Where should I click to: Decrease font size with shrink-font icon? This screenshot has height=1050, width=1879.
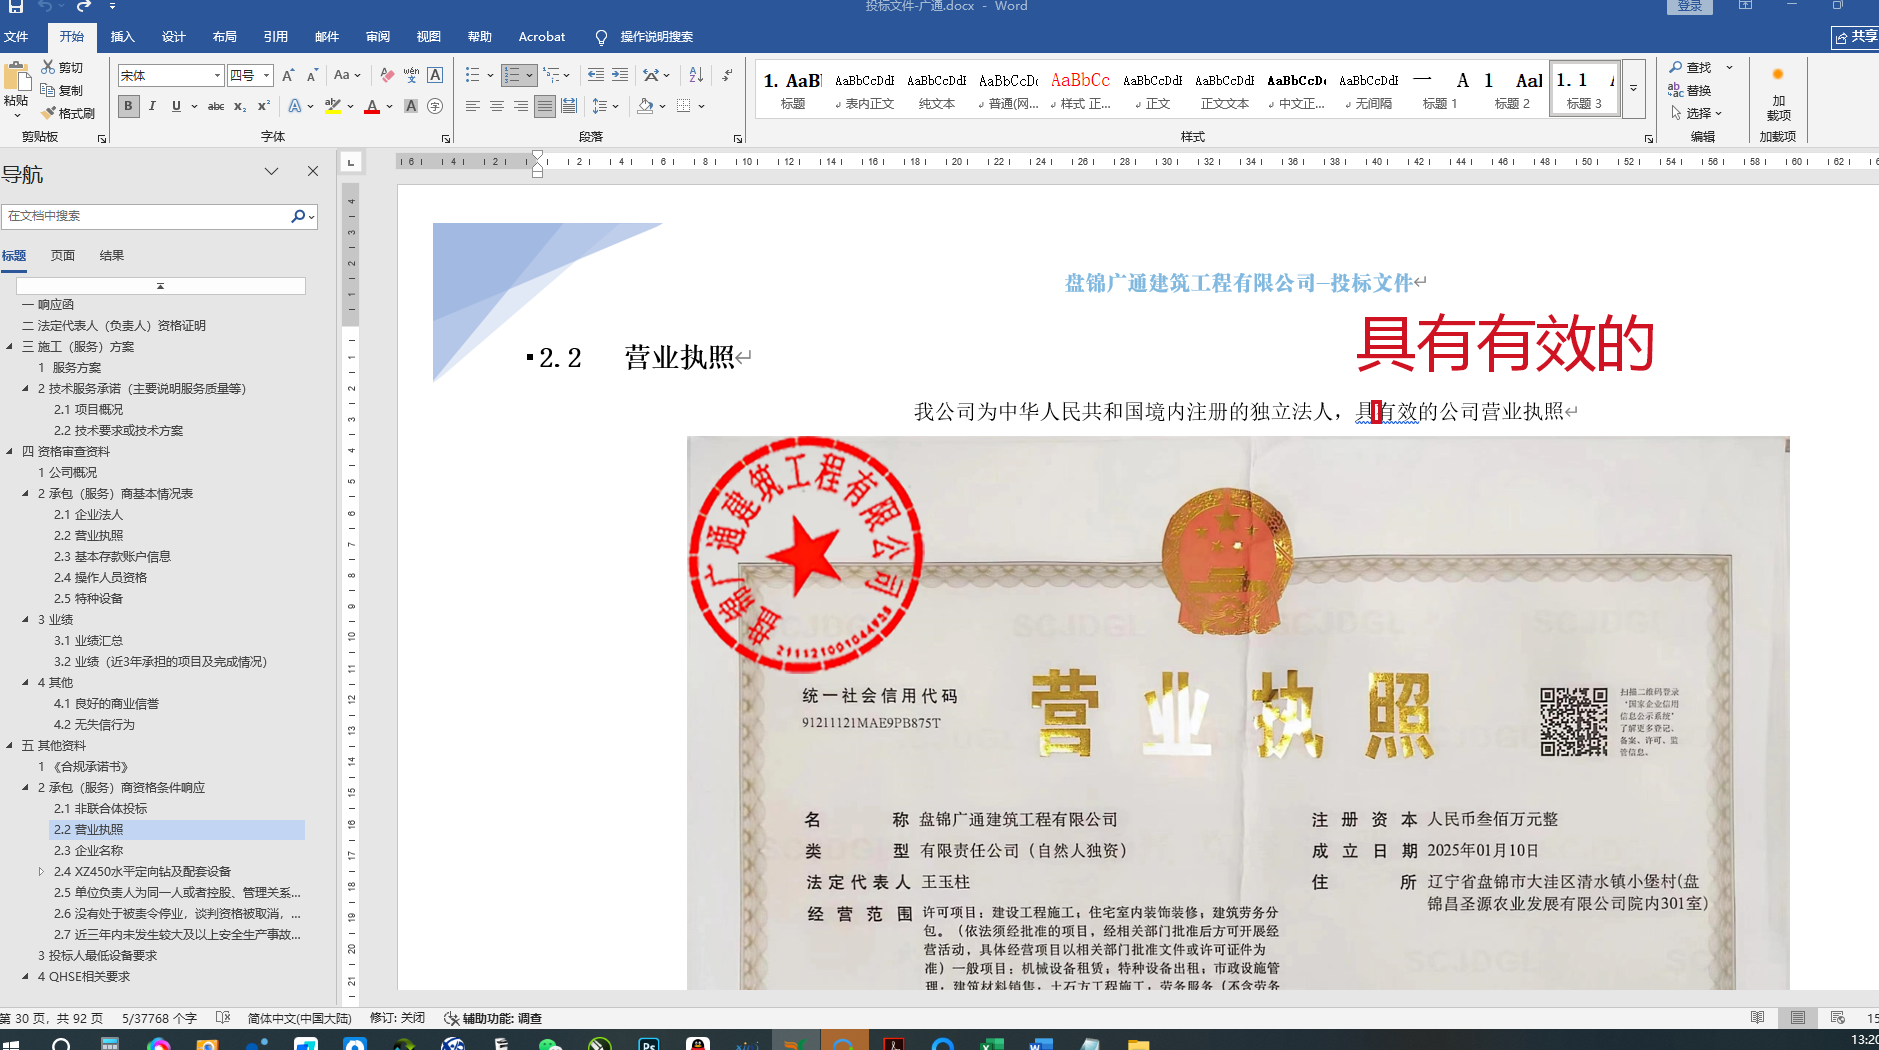coord(312,75)
